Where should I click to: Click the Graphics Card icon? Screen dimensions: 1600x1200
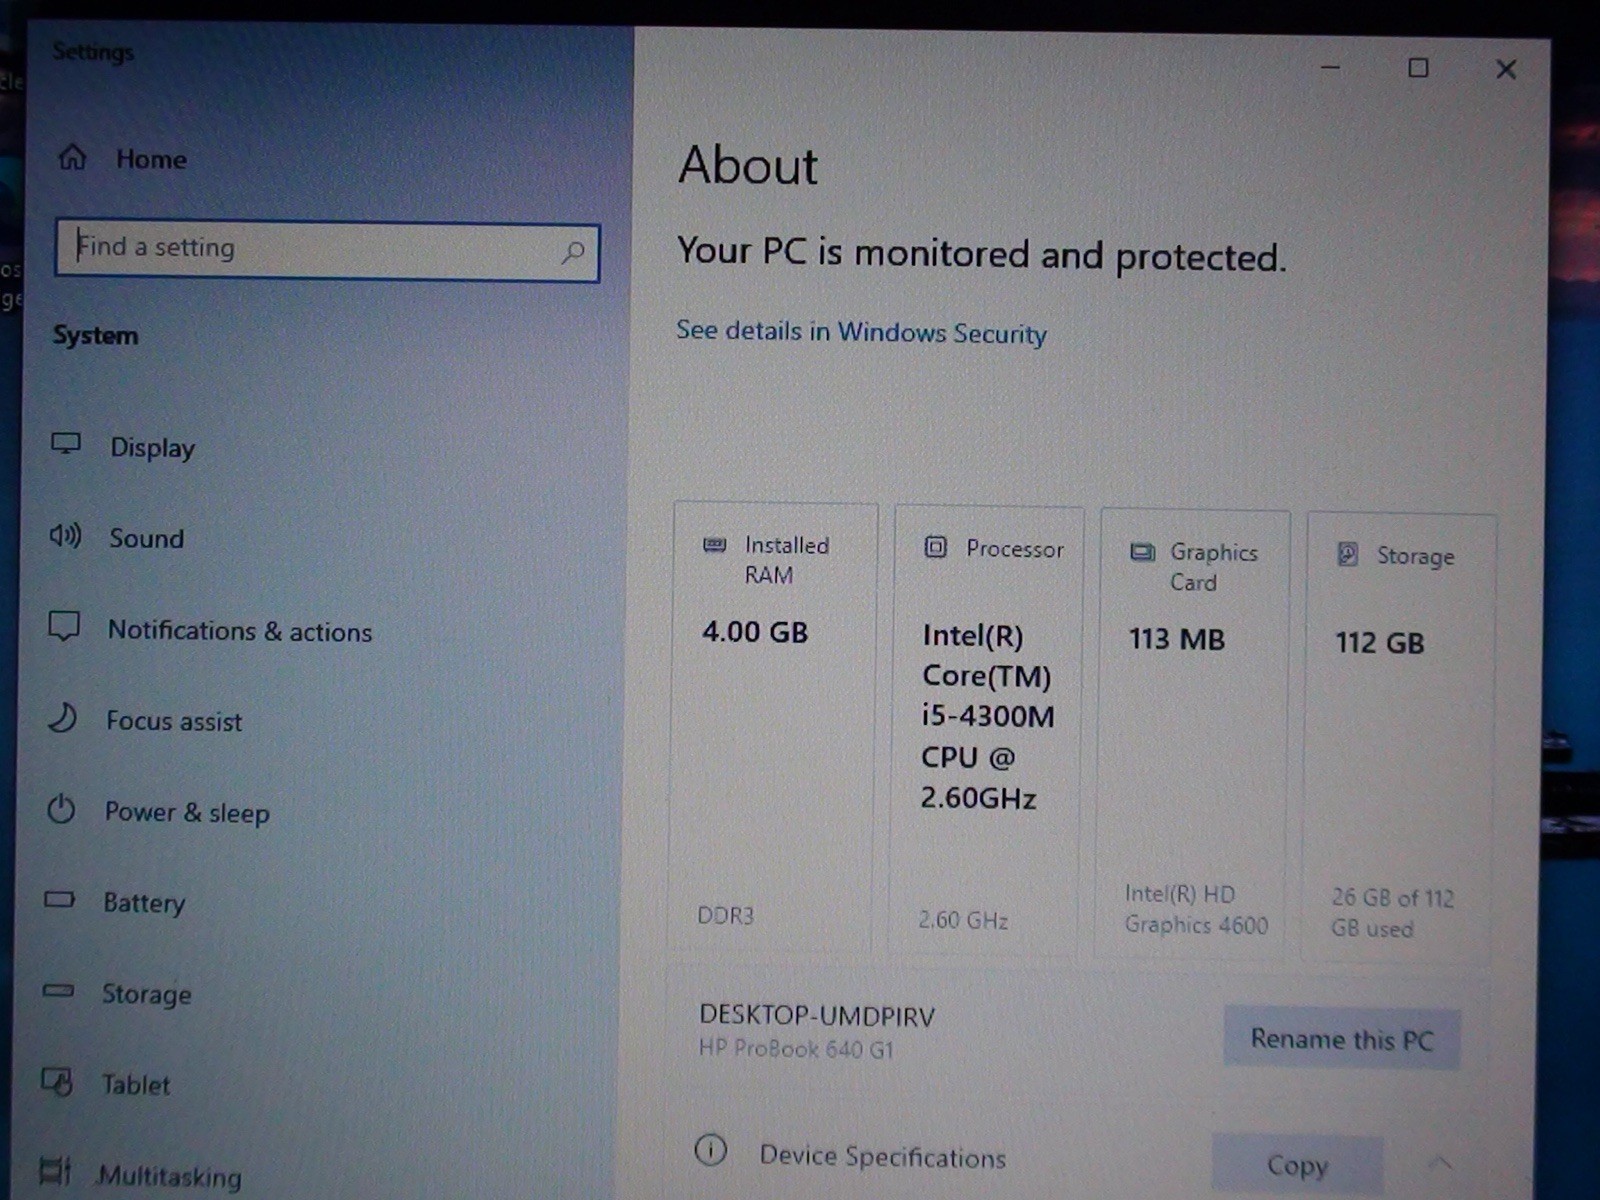(x=1142, y=552)
